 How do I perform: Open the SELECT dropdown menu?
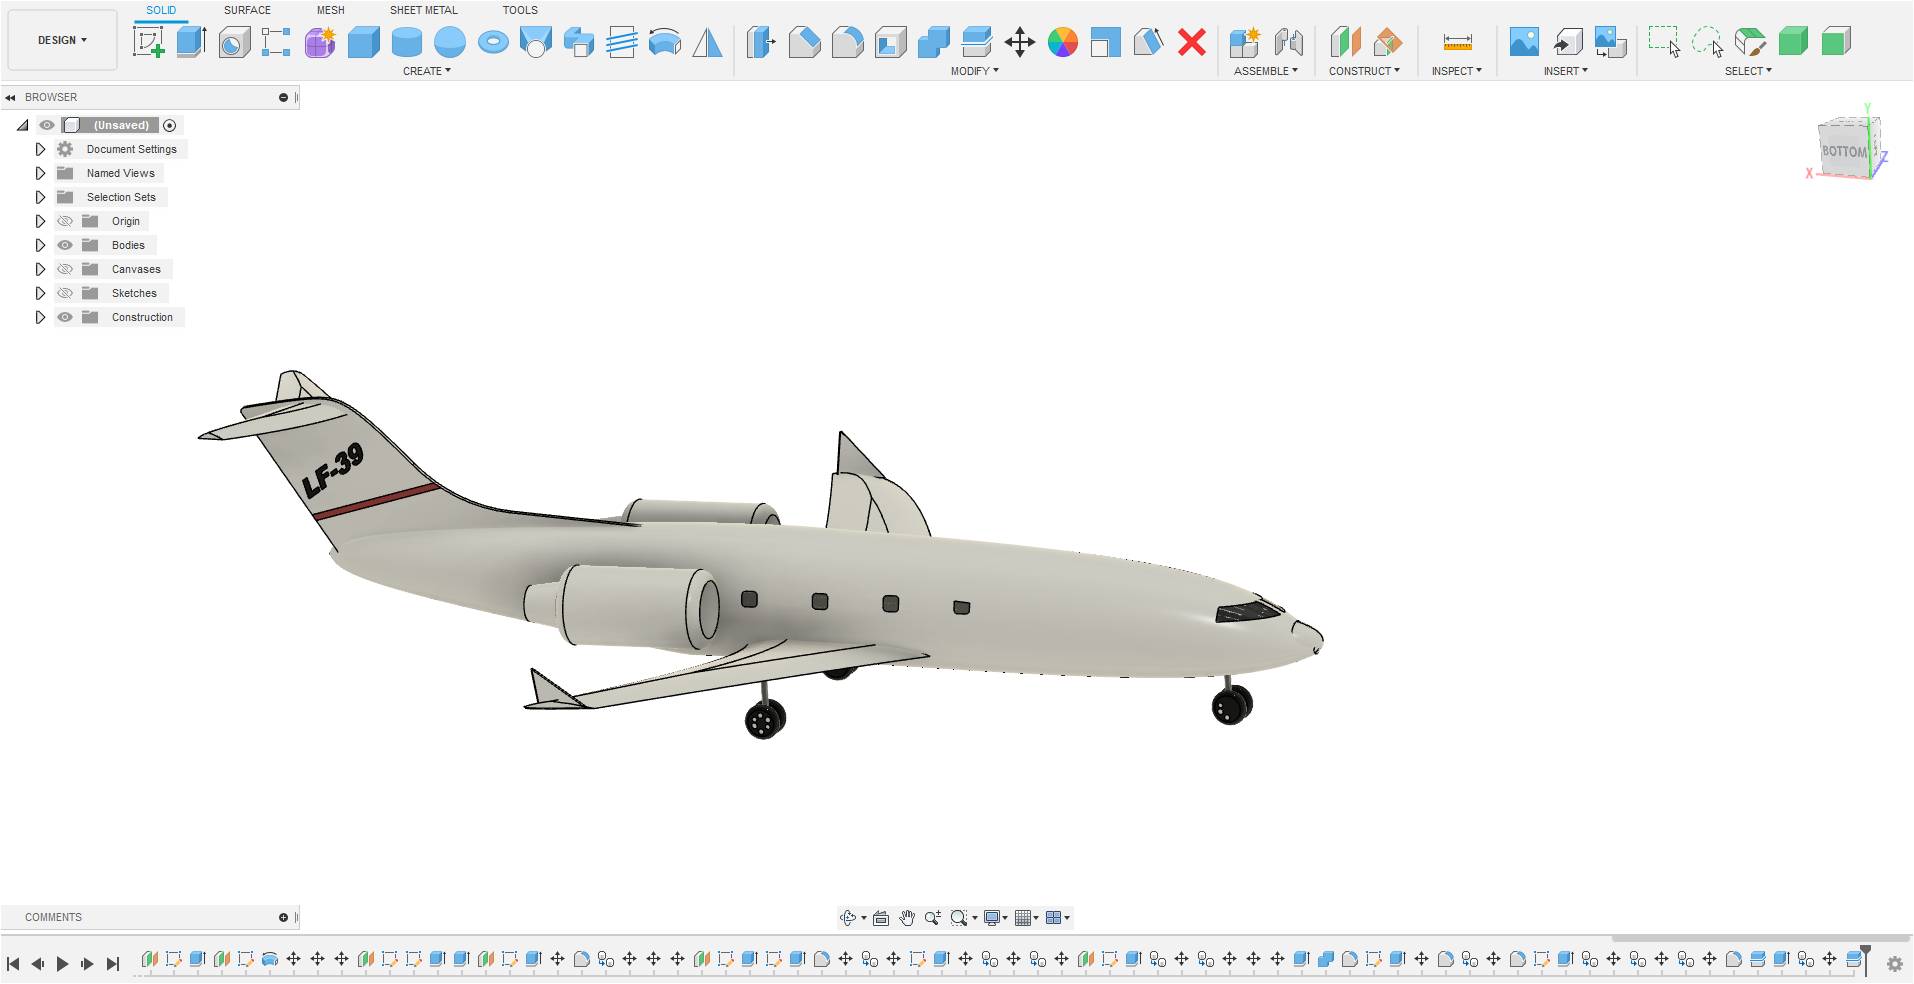coord(1748,71)
